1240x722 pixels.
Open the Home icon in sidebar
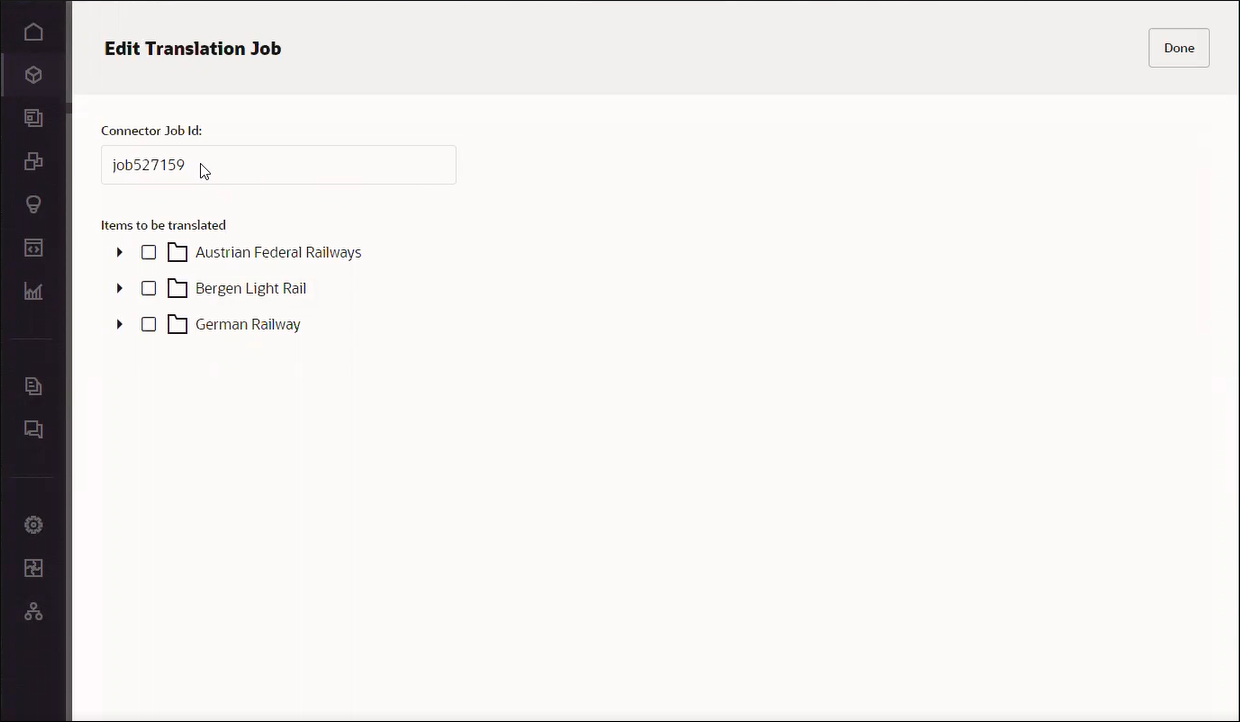(x=33, y=32)
